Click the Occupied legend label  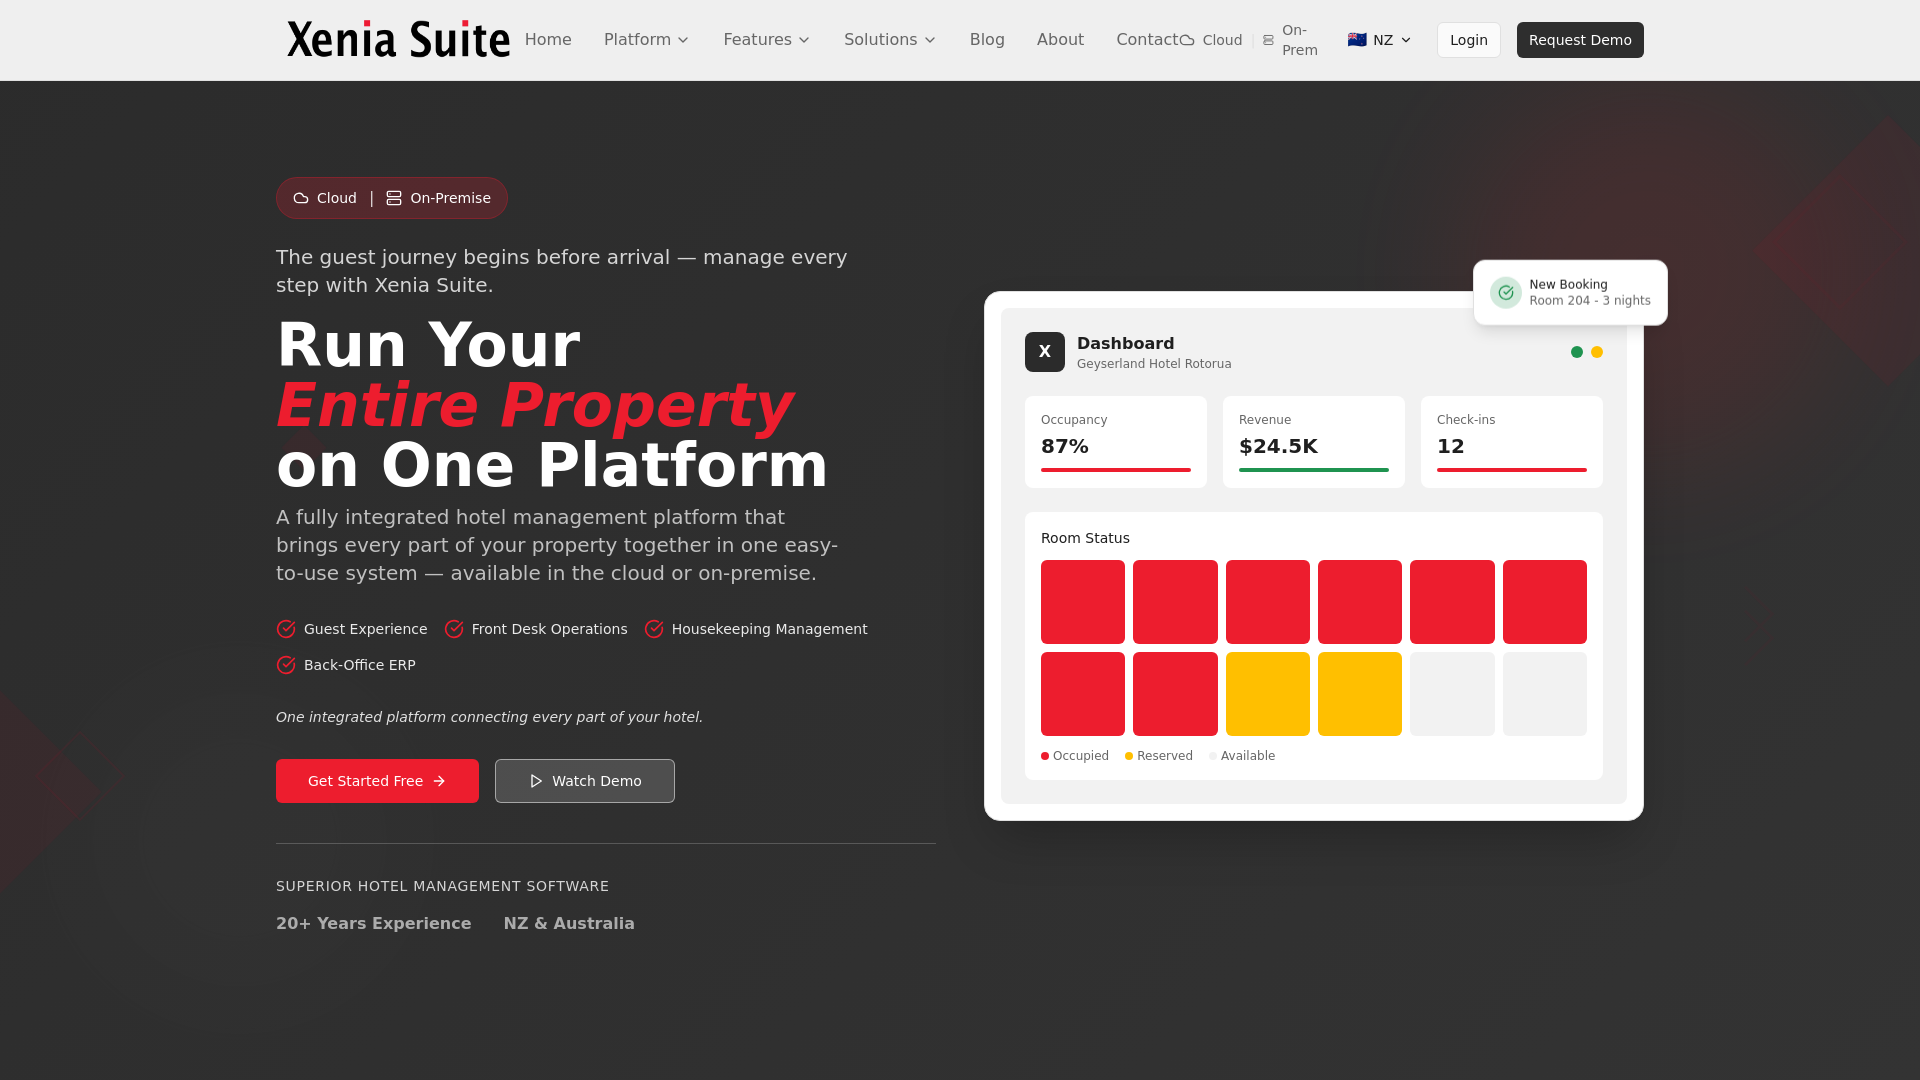(x=1081, y=756)
